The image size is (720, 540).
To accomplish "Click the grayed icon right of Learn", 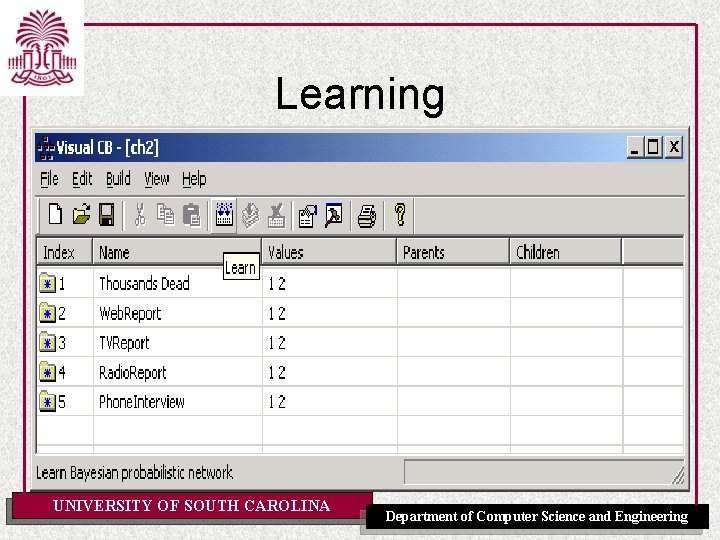I will [x=250, y=215].
